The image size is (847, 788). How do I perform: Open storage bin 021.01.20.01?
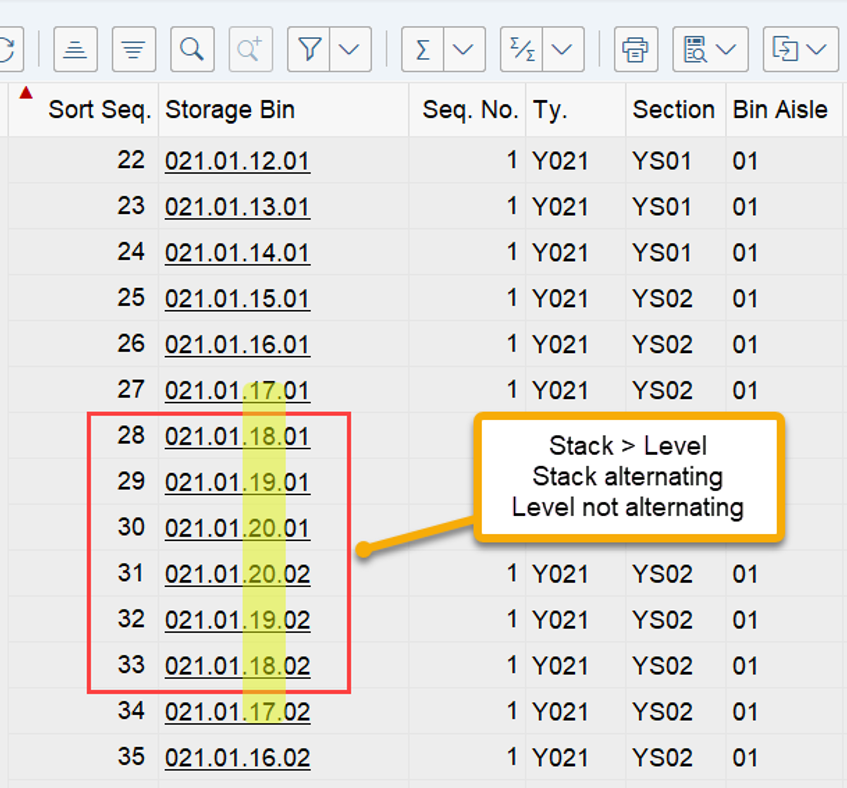coord(237,528)
